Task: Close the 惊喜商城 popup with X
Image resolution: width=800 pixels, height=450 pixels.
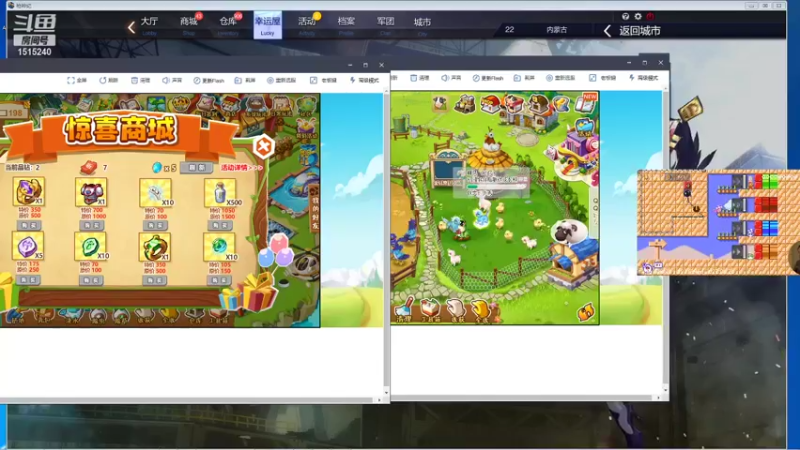Action: coord(263,147)
